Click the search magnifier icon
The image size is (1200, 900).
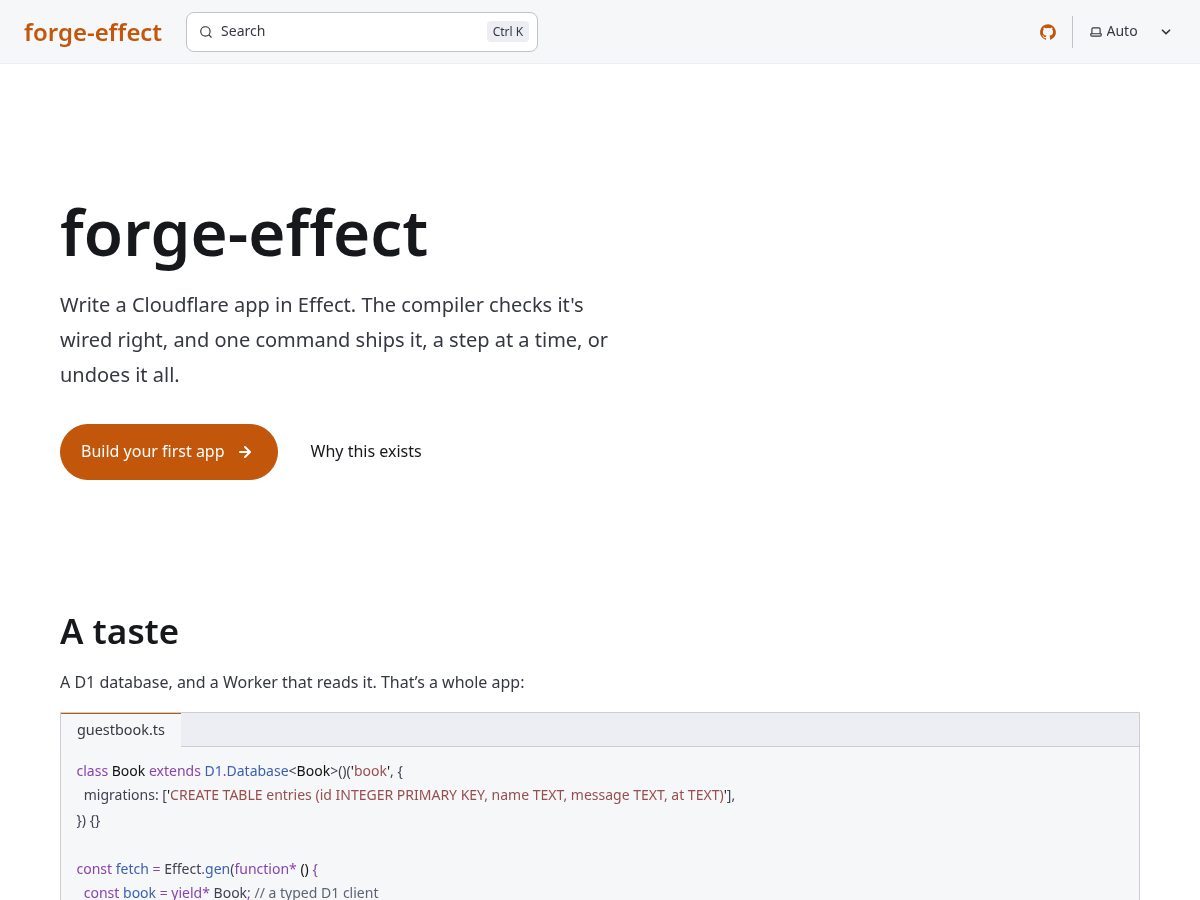[x=206, y=32]
